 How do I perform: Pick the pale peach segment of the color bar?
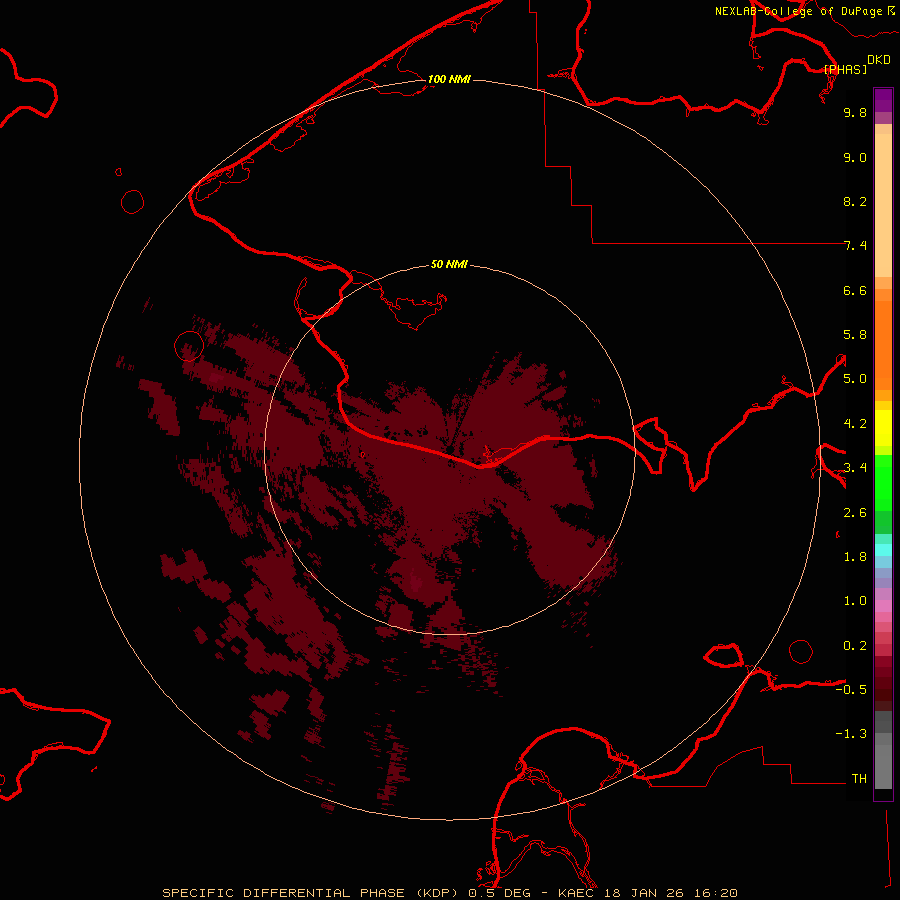coord(883,205)
